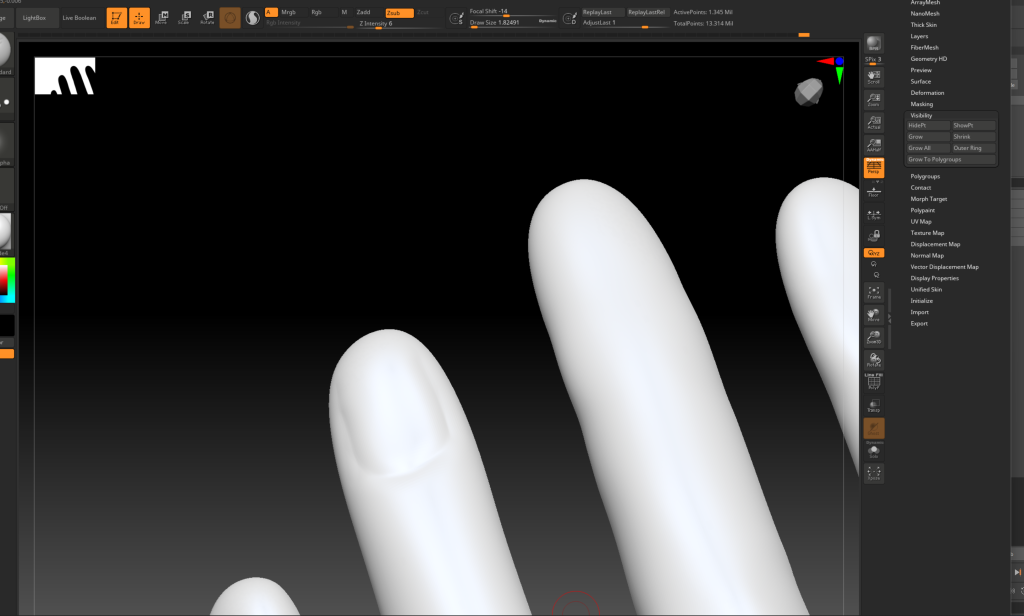The width and height of the screenshot is (1024, 616).
Task: Click the Grow All button
Action: click(x=928, y=148)
